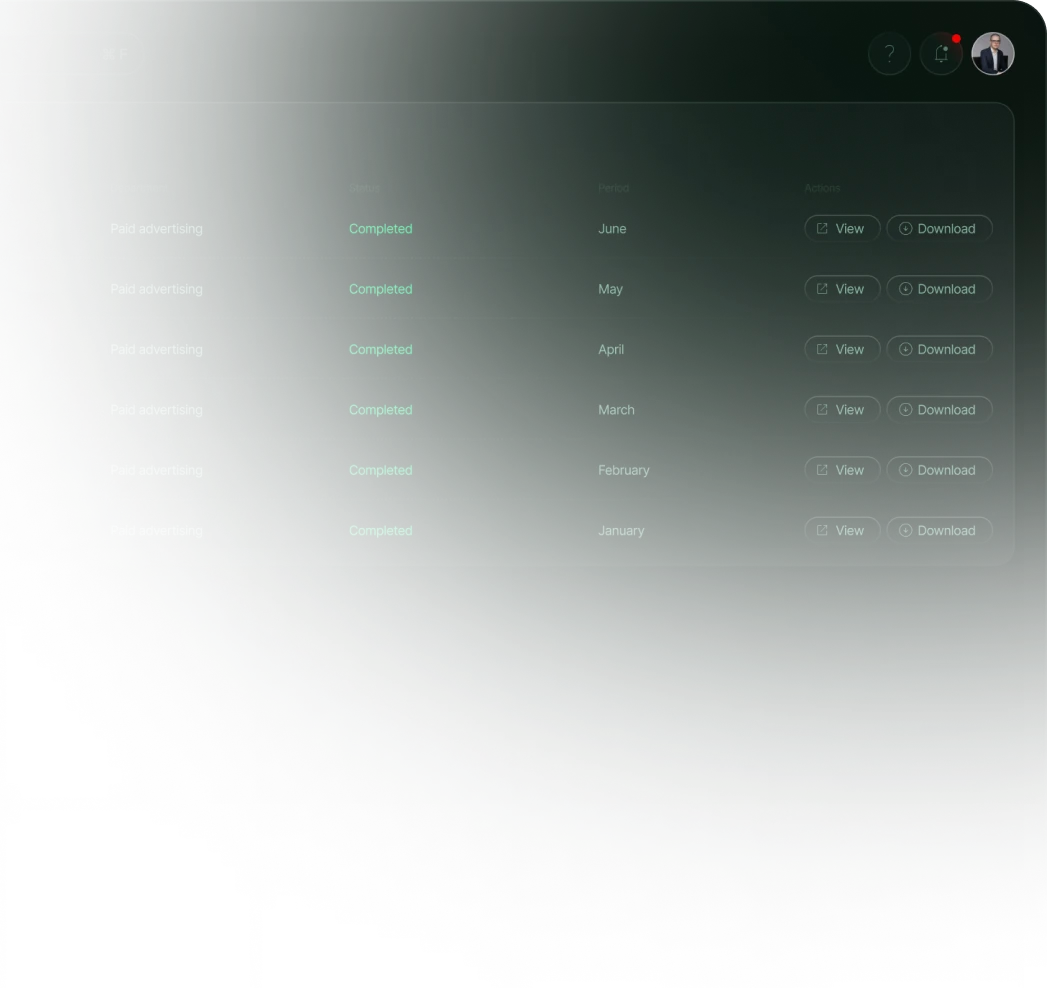The height and width of the screenshot is (988, 1047).
Task: View the January report
Action: [842, 531]
